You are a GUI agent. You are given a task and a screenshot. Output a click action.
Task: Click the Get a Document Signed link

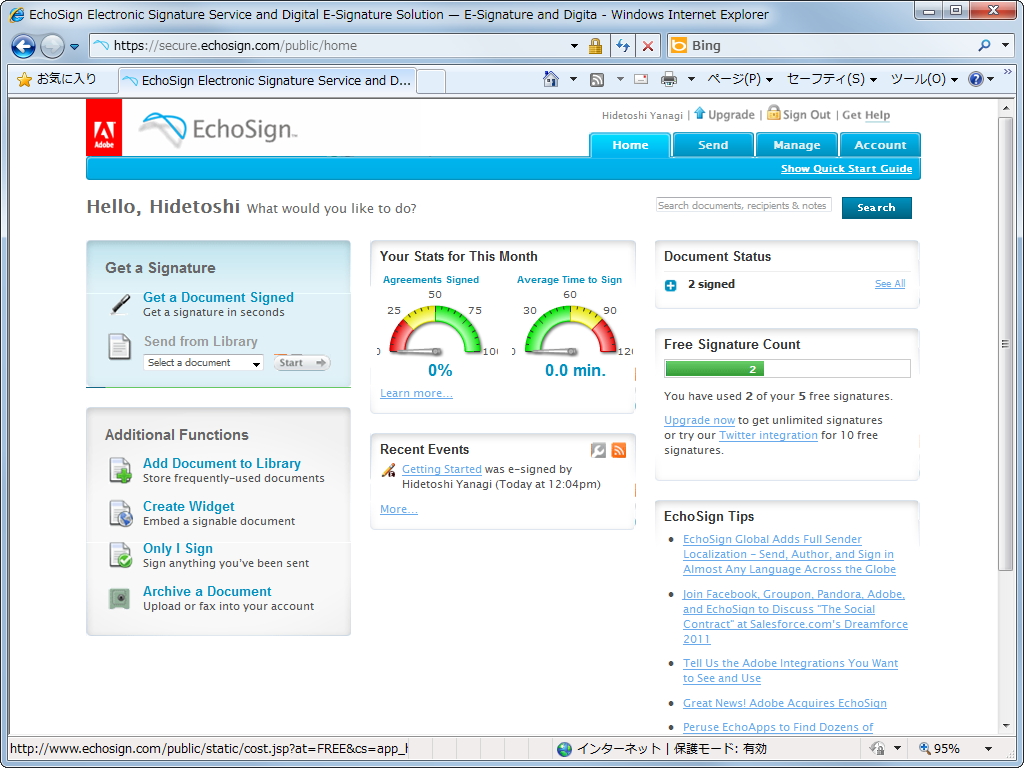(x=218, y=297)
